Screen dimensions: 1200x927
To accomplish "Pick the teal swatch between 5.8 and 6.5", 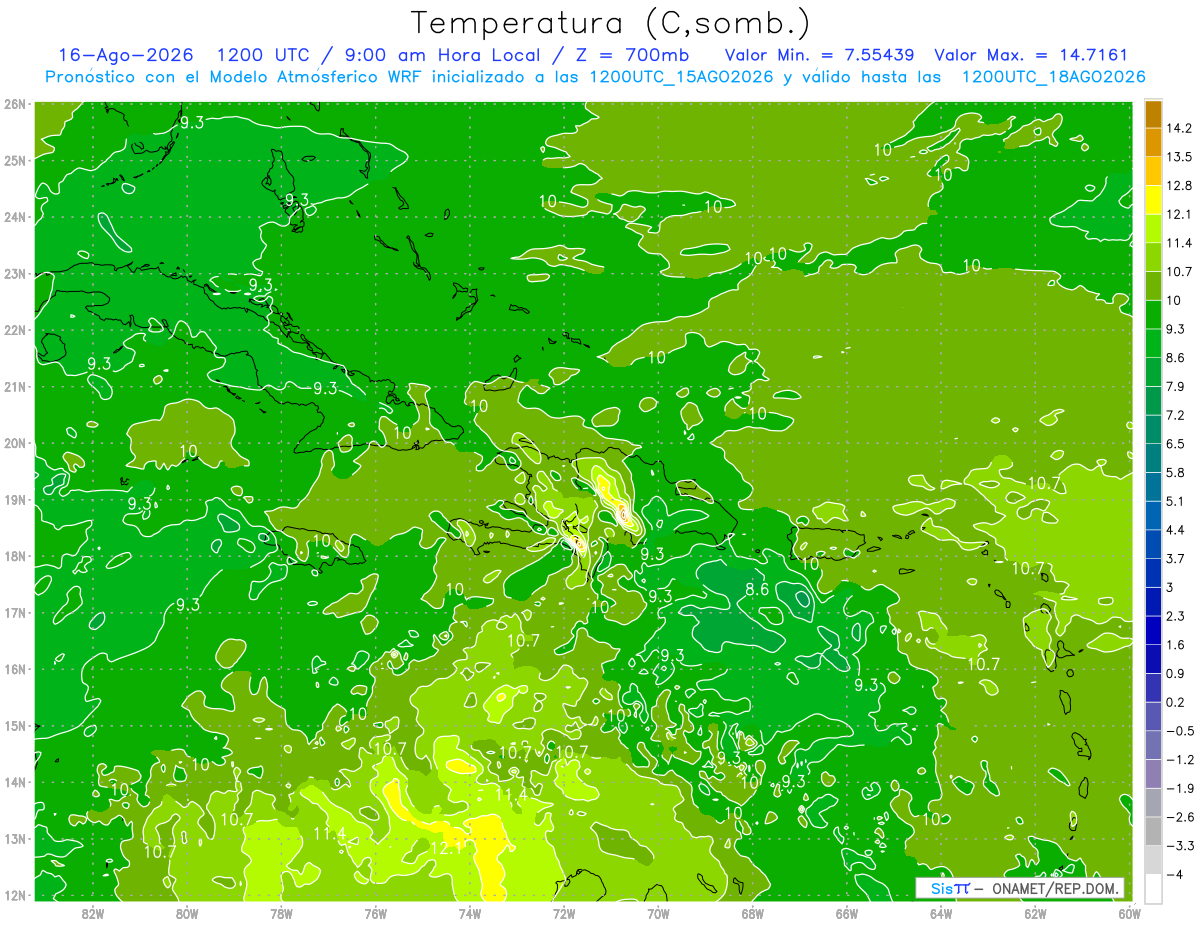I will tap(1153, 457).
